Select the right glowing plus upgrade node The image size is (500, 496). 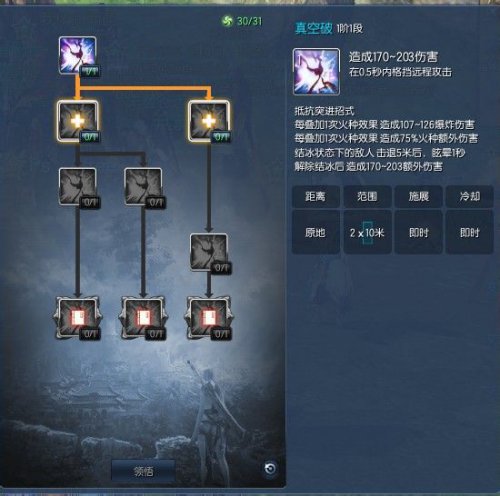coord(209,121)
